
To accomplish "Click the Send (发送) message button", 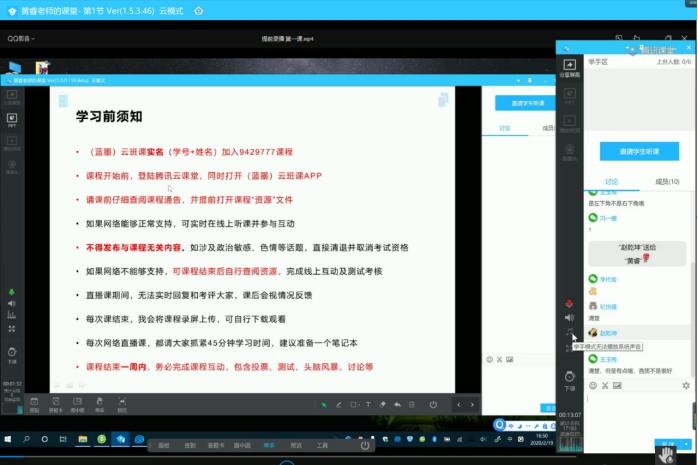I will point(666,444).
